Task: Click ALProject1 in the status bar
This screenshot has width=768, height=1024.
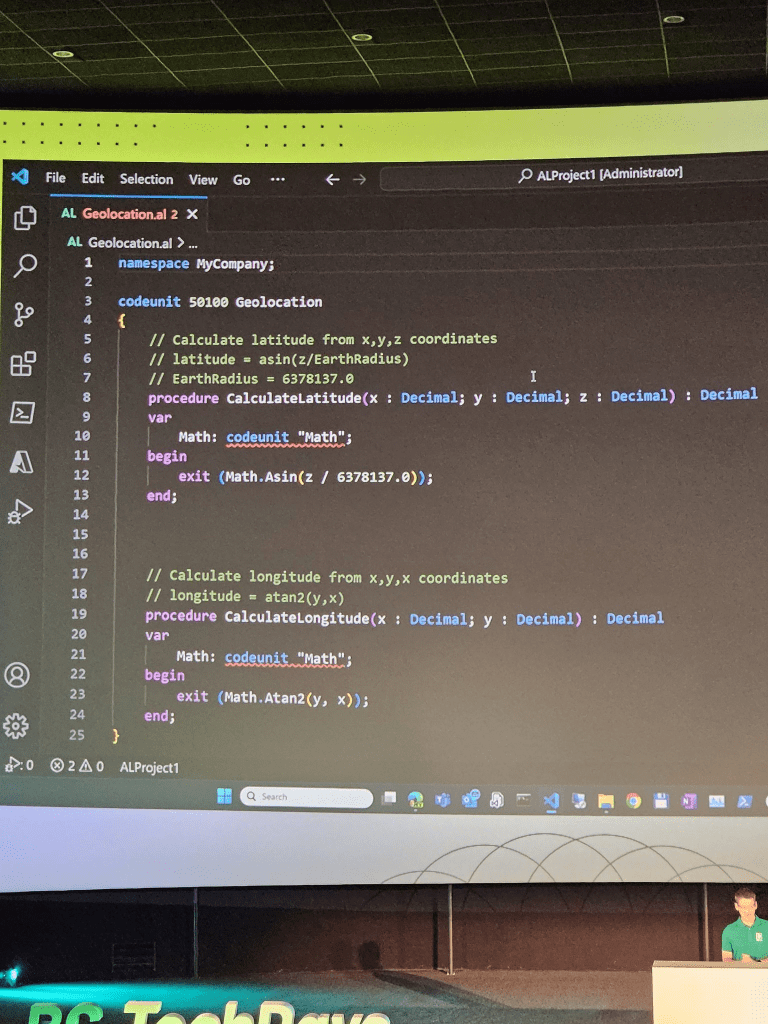Action: pyautogui.click(x=148, y=767)
